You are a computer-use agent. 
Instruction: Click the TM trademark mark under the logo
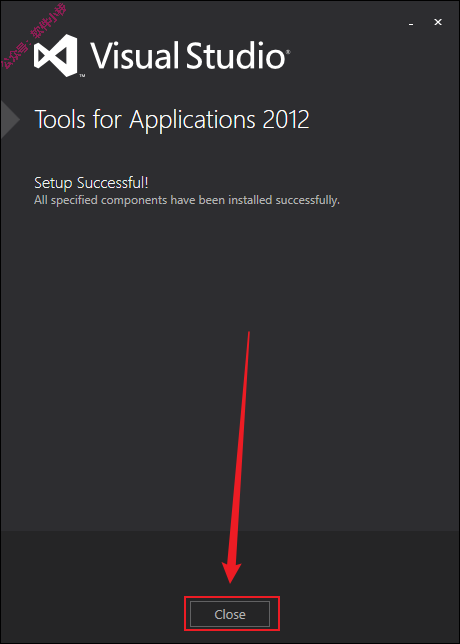[x=82, y=76]
